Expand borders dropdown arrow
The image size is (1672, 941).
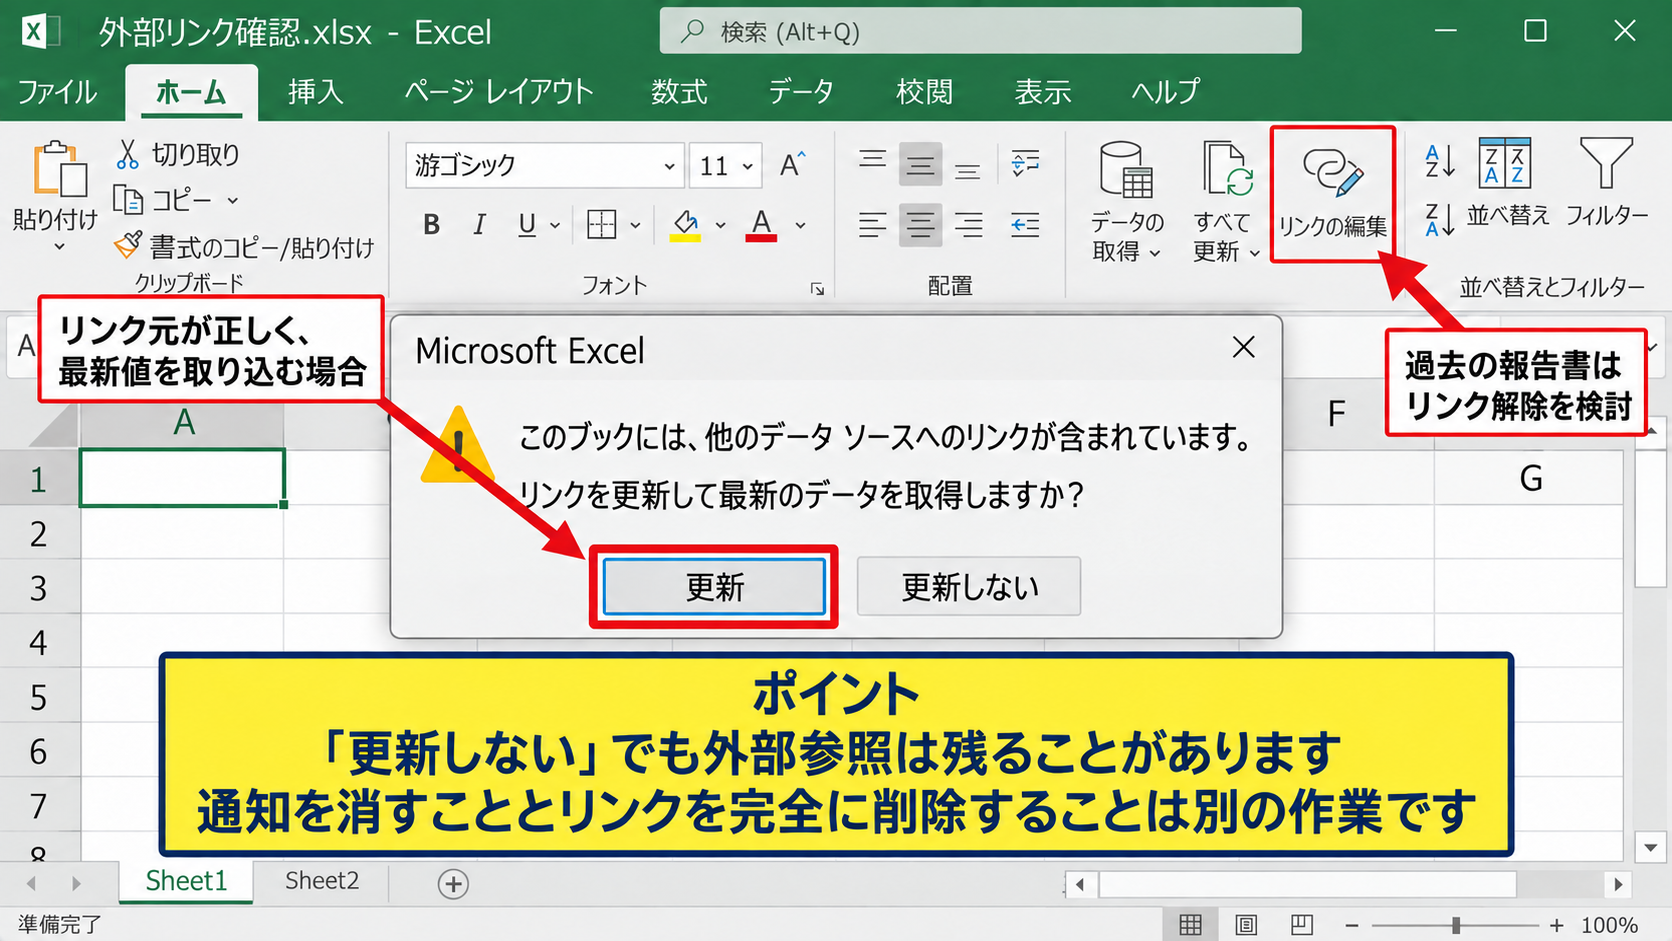[634, 226]
